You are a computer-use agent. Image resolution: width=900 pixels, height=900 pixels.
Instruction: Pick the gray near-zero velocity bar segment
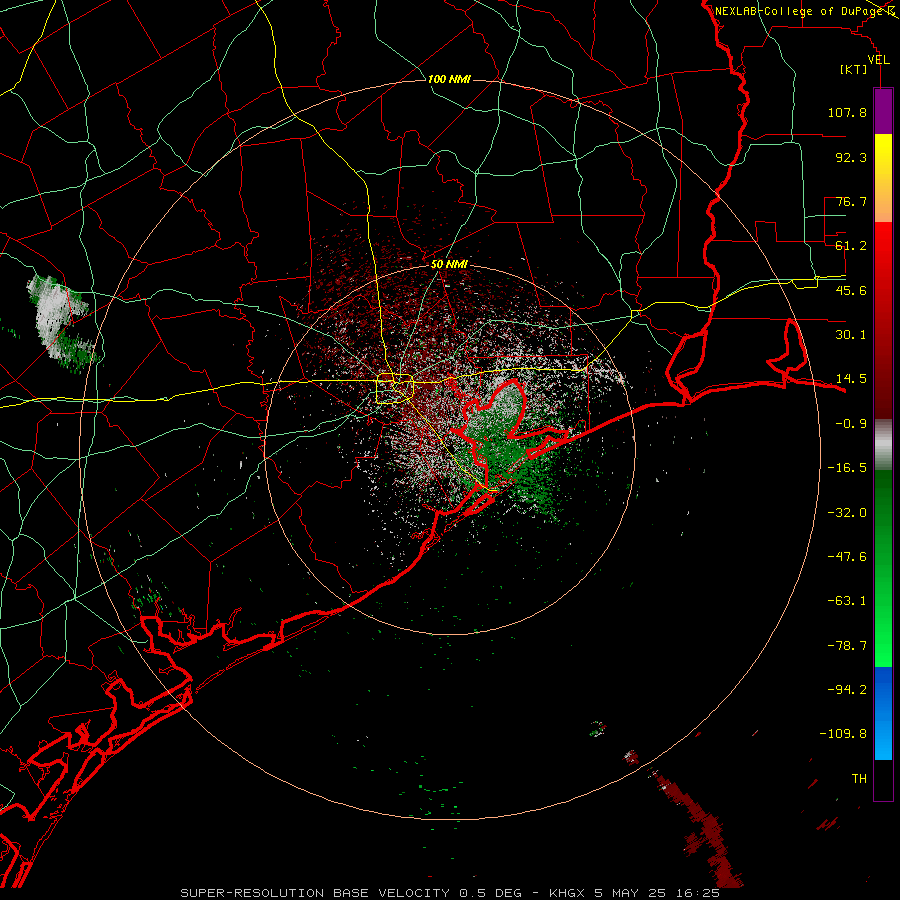click(883, 445)
